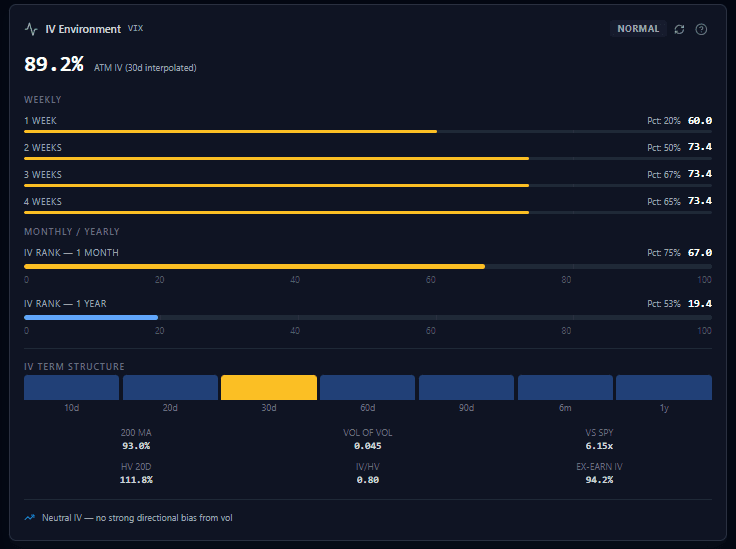Click the 2 WEEKS progress bar
Screen dimensions: 736x549
(368, 159)
